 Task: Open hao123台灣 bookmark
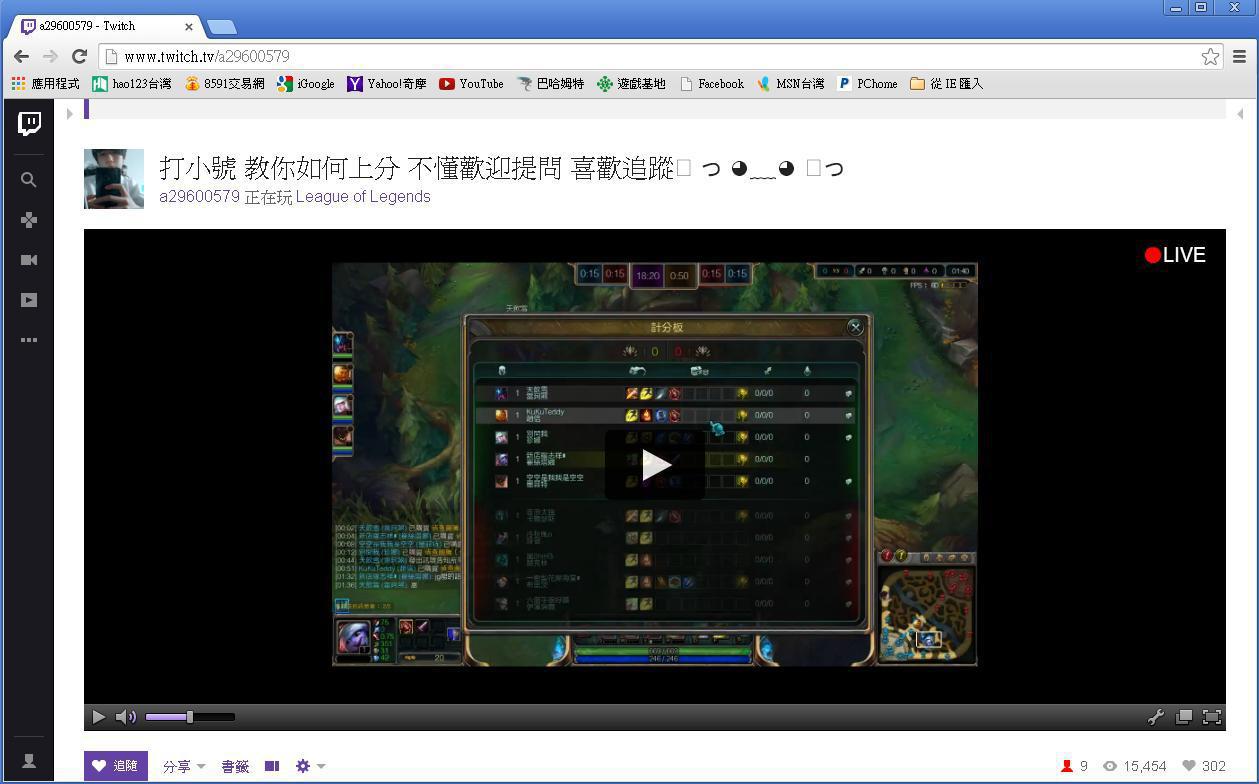point(132,84)
